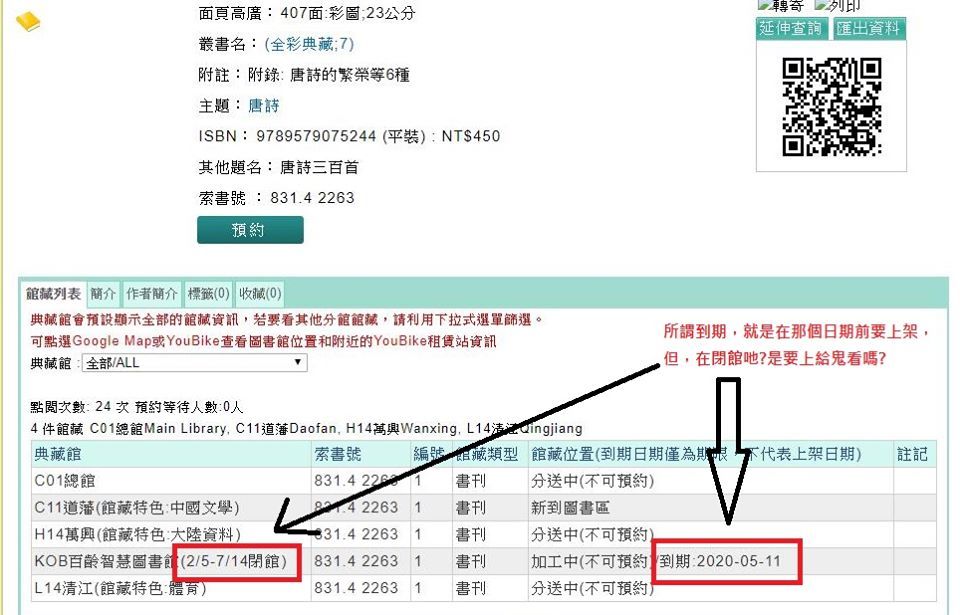Select the 作者簡介 tab

point(152,294)
